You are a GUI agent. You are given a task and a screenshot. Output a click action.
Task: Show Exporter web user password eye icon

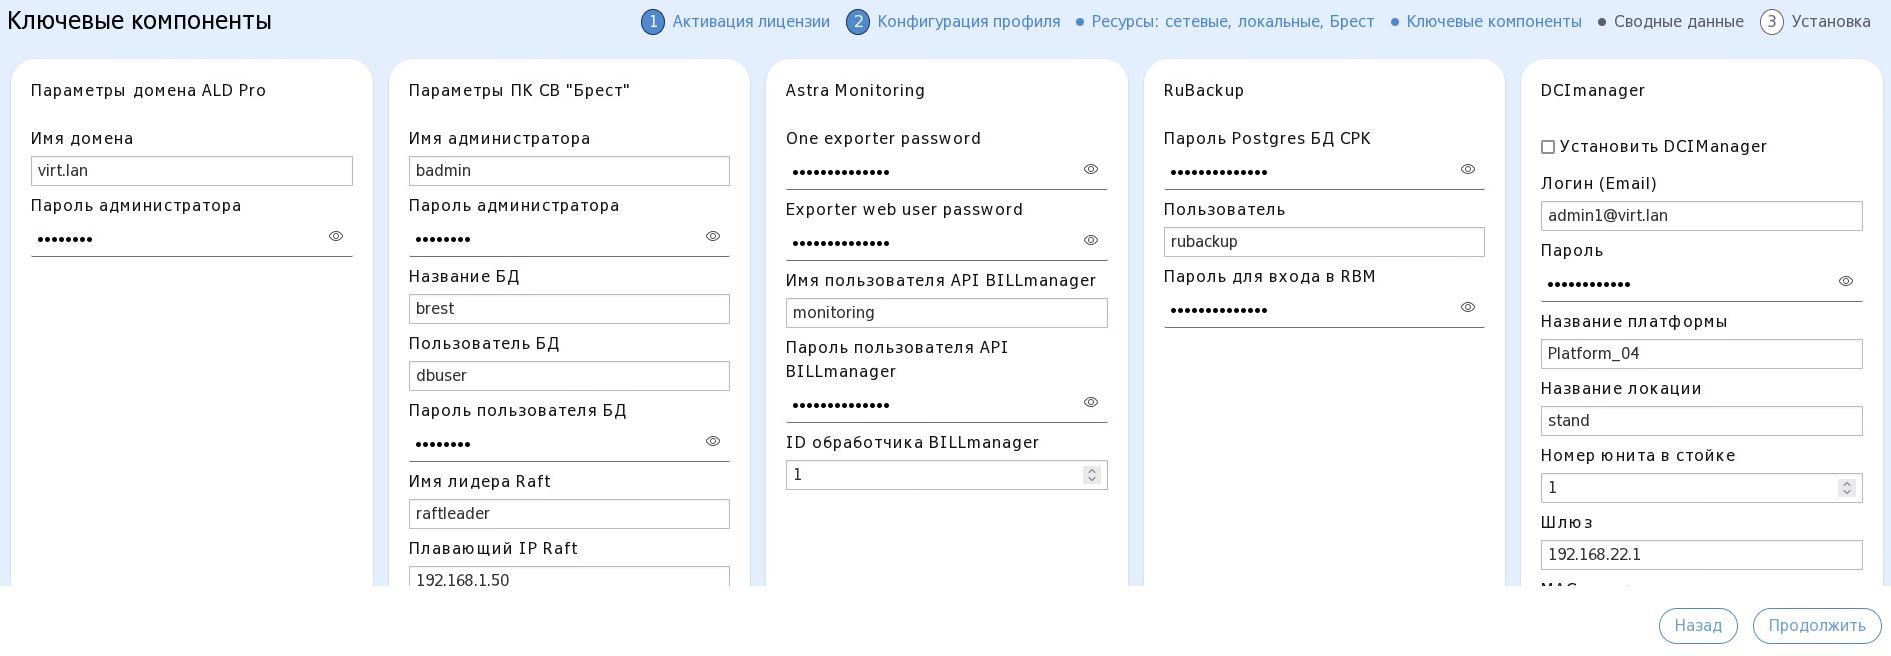click(x=1091, y=241)
